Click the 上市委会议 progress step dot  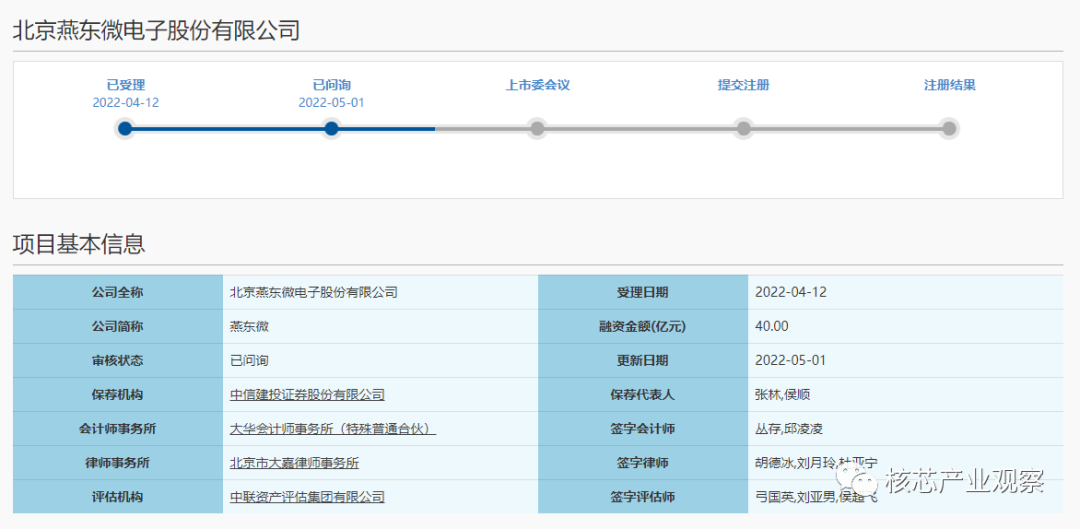(x=537, y=128)
